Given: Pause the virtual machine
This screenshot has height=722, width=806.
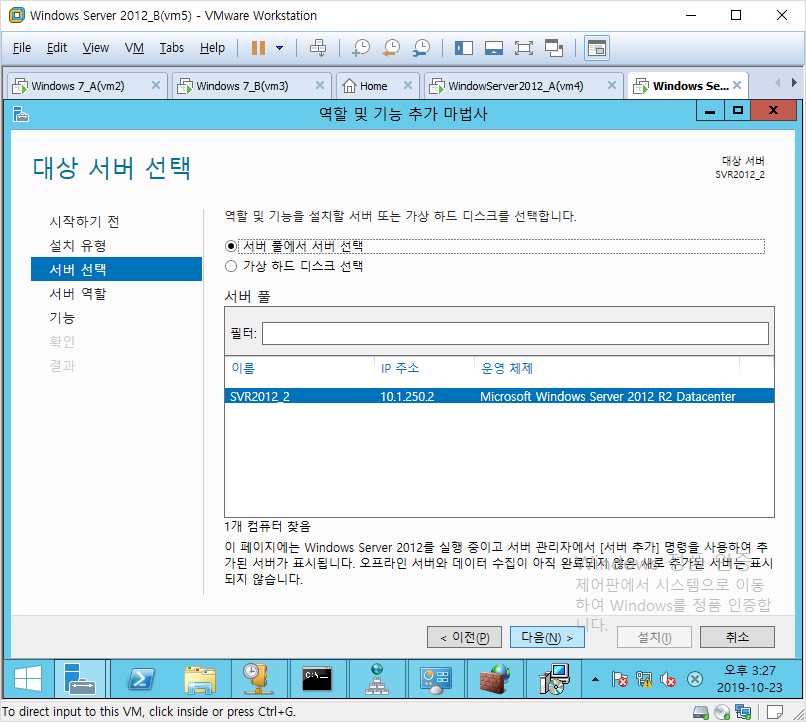Looking at the screenshot, I should click(x=258, y=48).
